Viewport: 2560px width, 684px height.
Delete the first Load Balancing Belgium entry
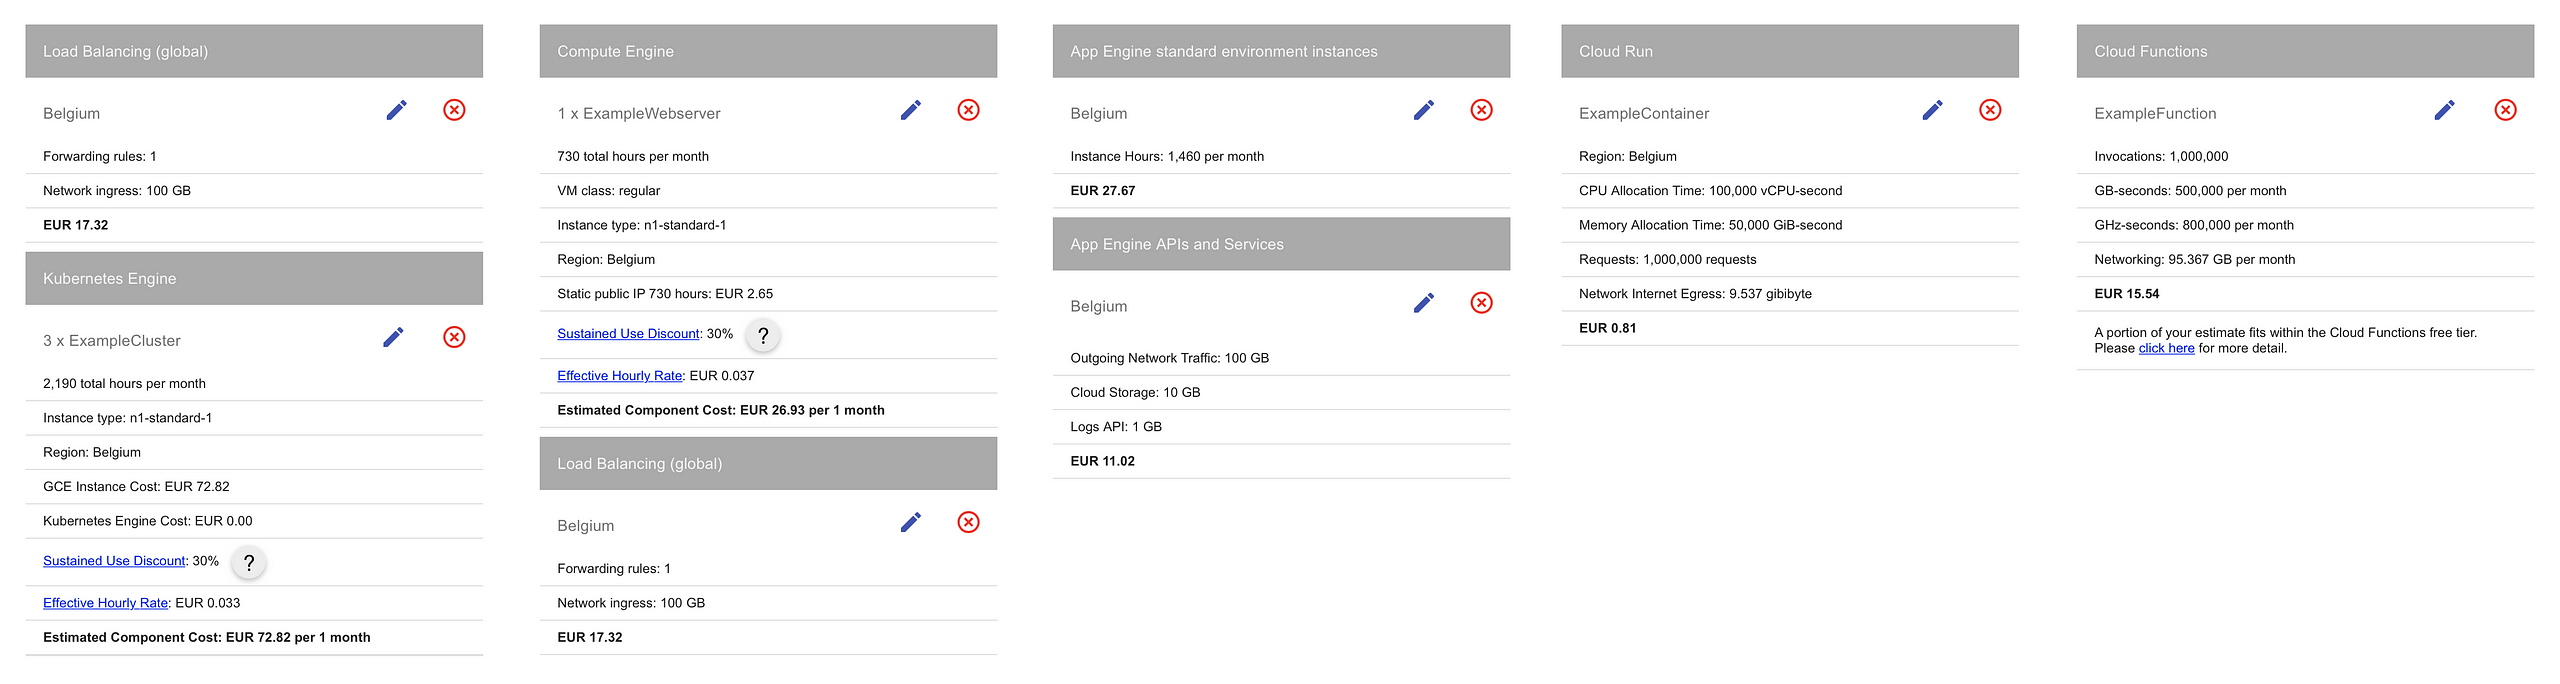pos(454,110)
